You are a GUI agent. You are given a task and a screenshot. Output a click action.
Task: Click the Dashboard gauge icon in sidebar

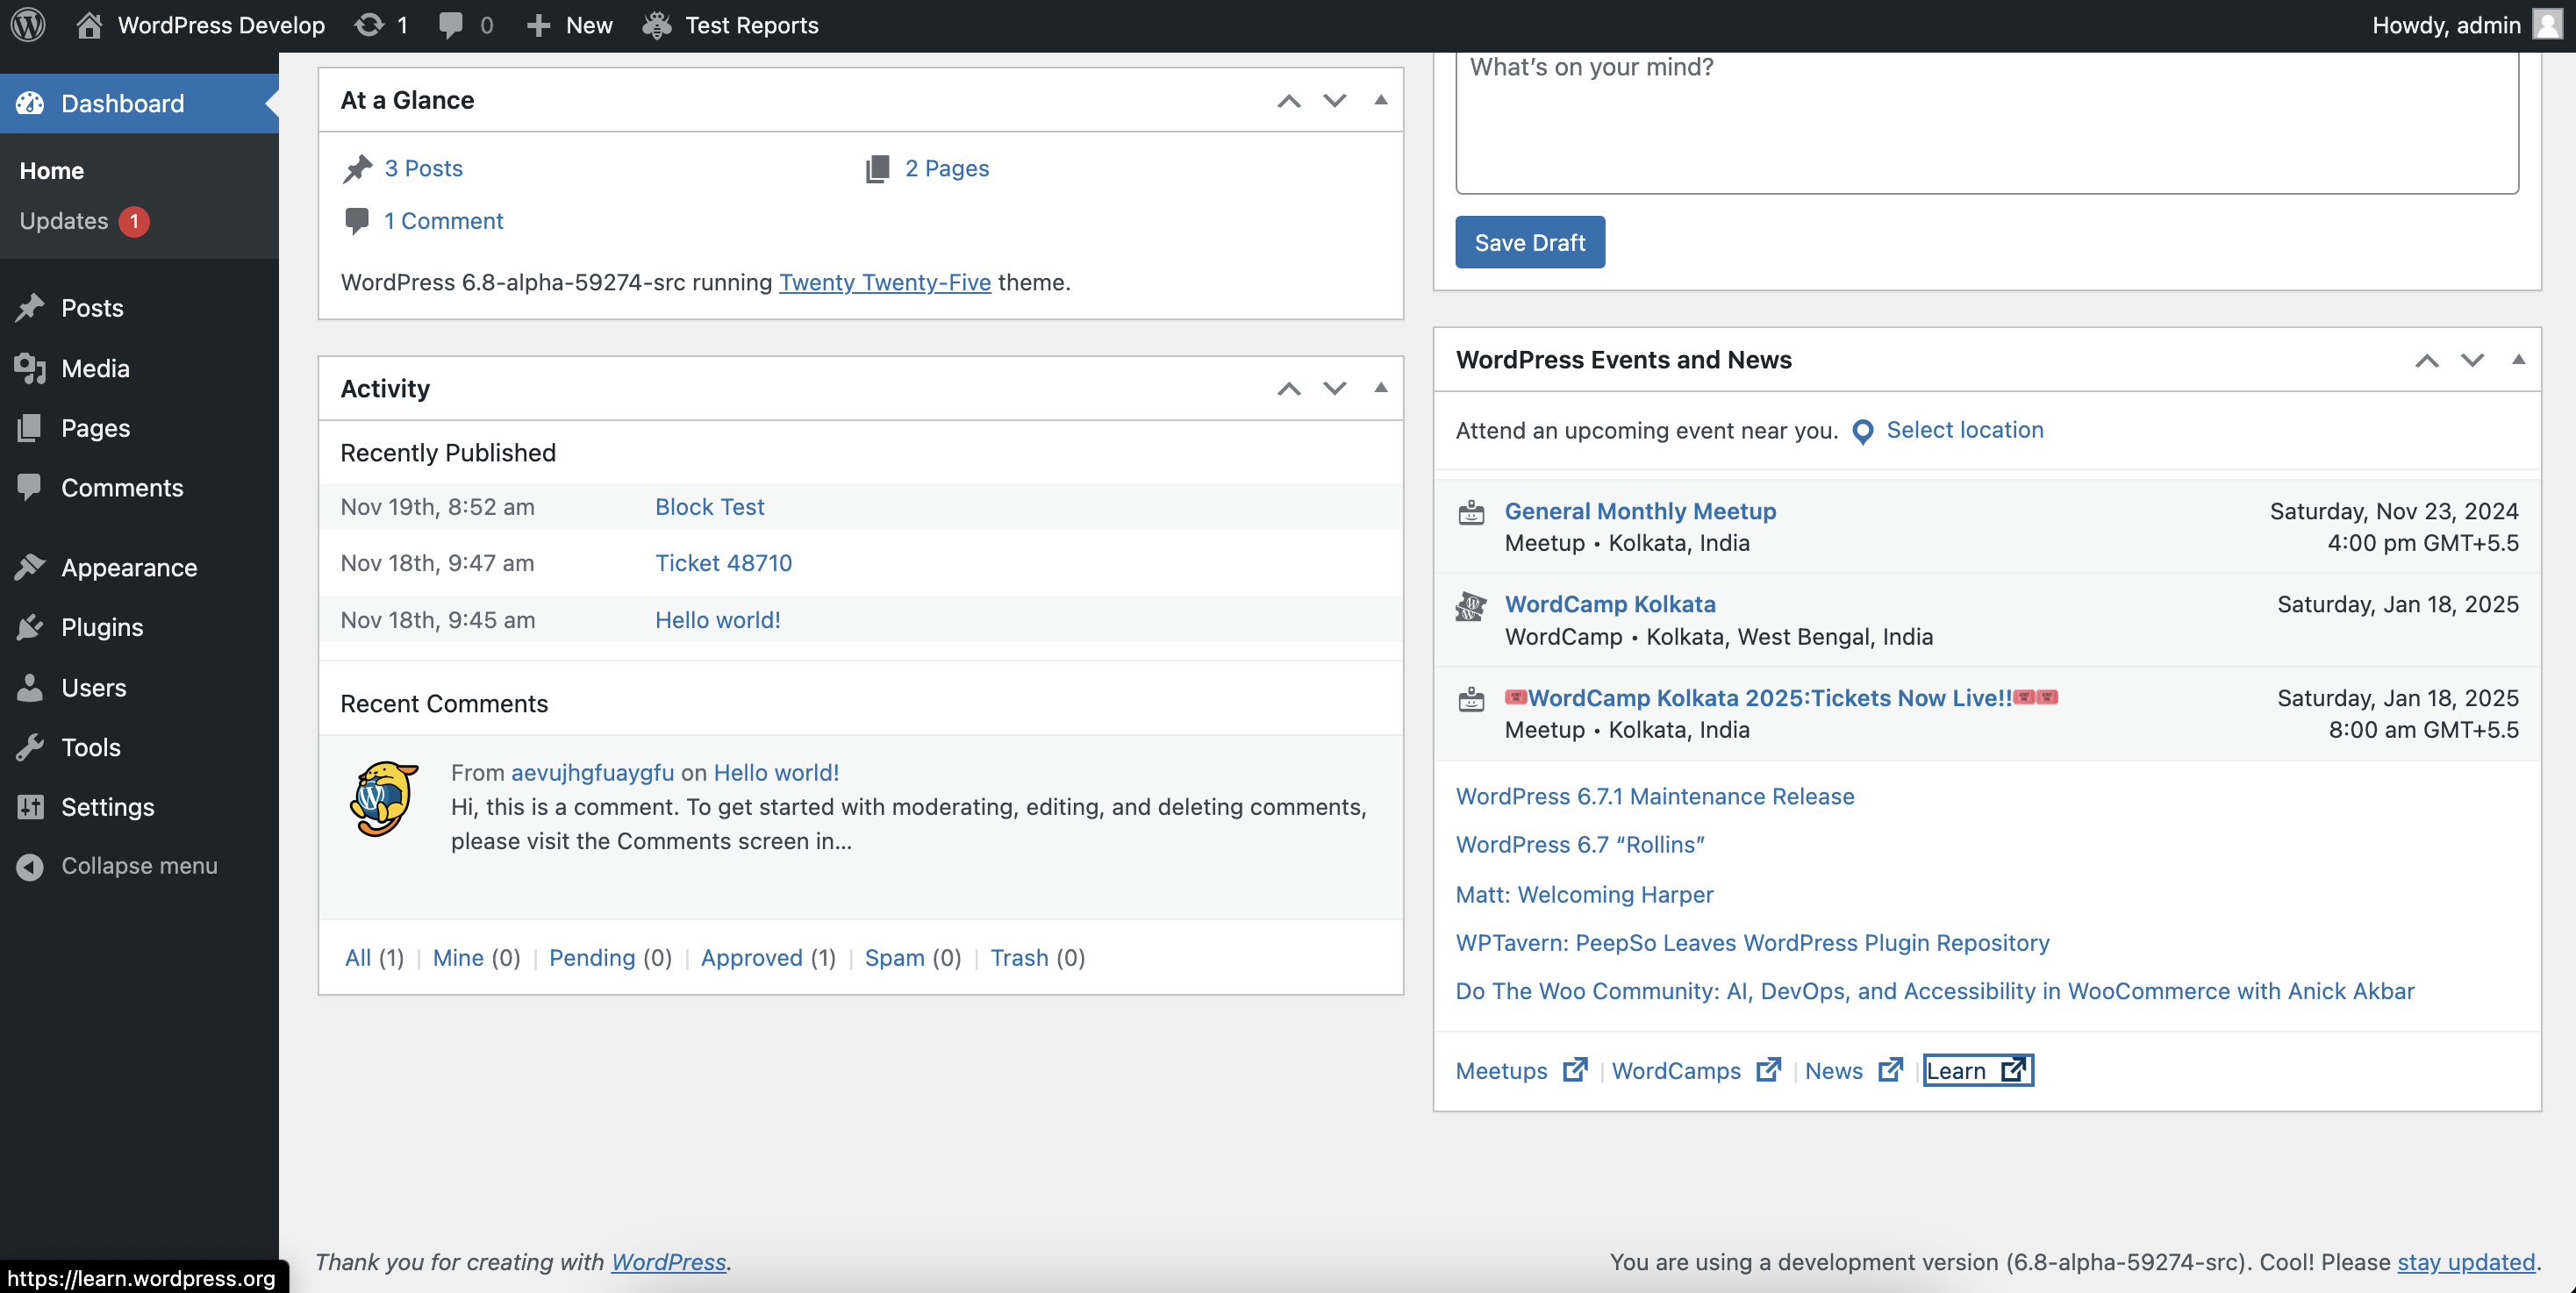pyautogui.click(x=30, y=103)
